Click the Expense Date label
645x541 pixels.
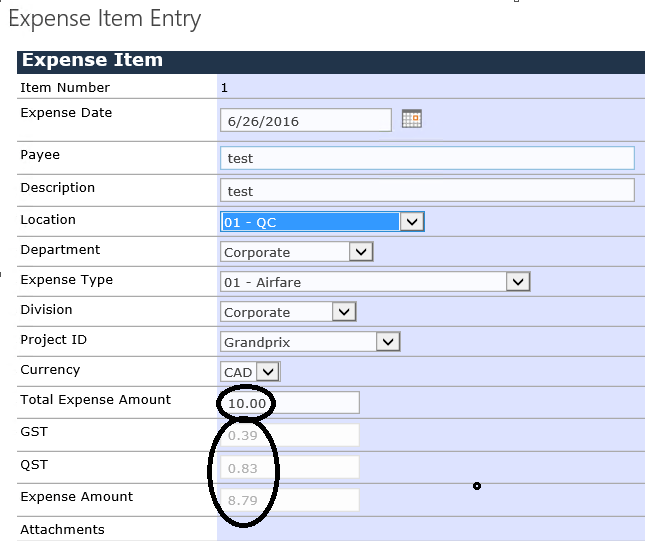pyautogui.click(x=66, y=113)
